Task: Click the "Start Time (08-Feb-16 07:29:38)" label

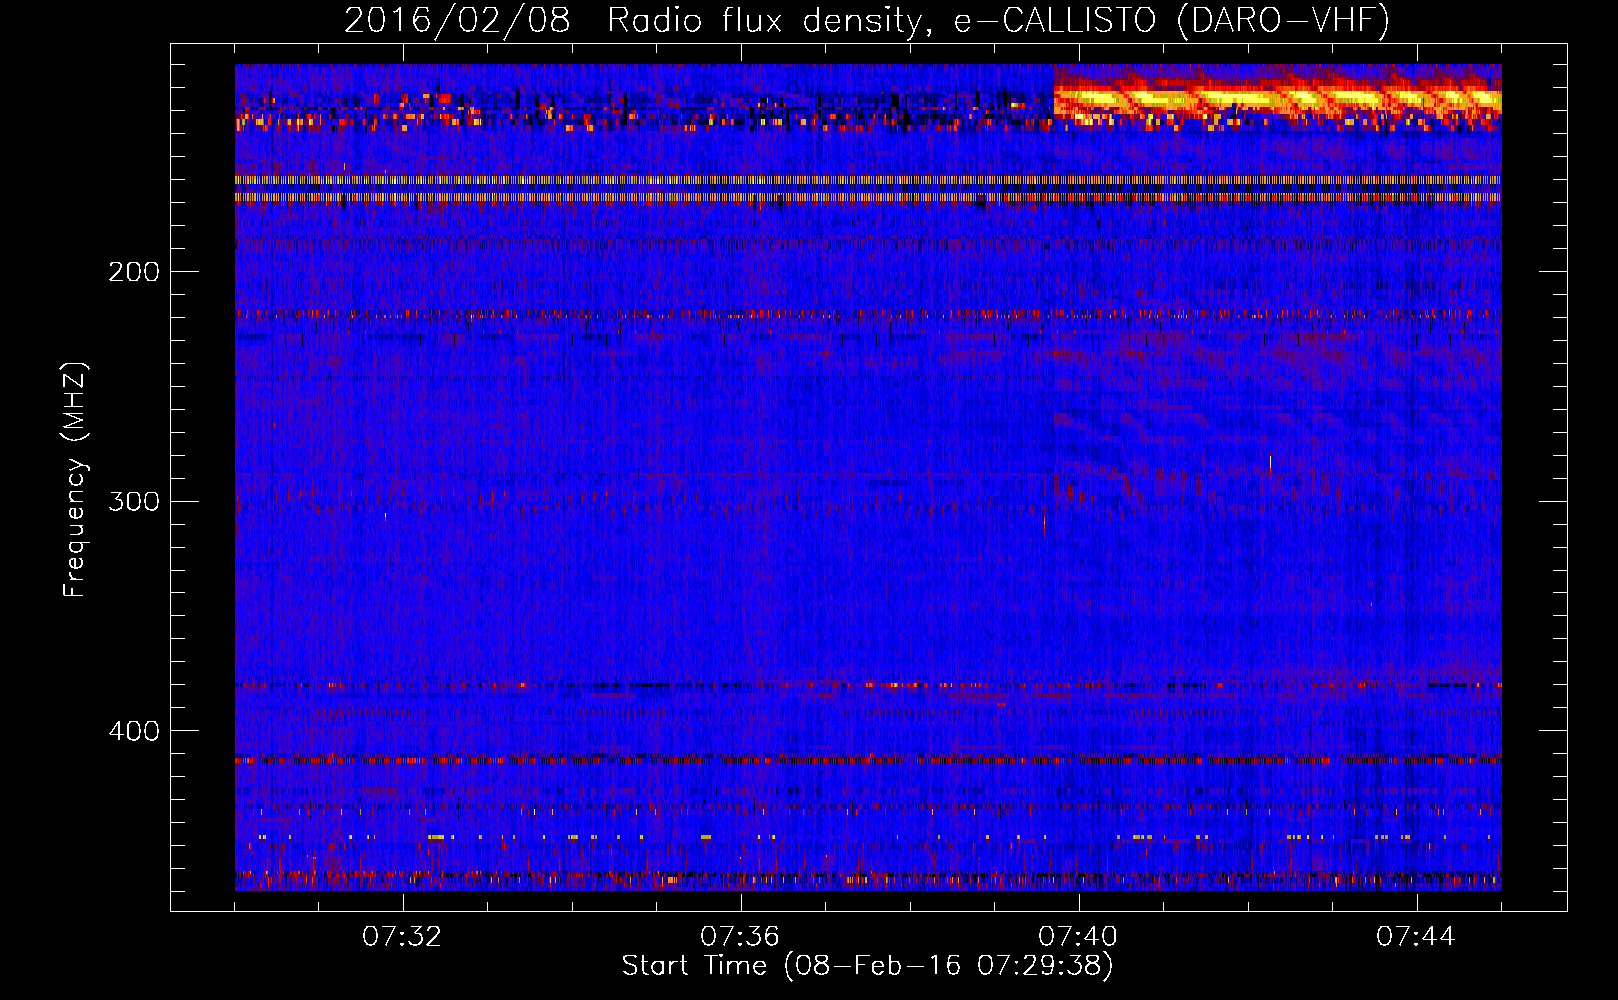Action: tap(867, 966)
